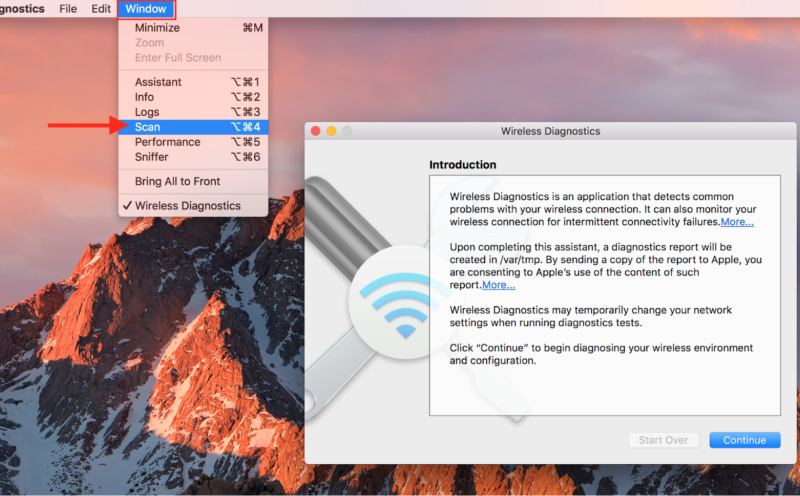Click the paragraph about temporarily changing network settings
800x496 pixels.
590,316
